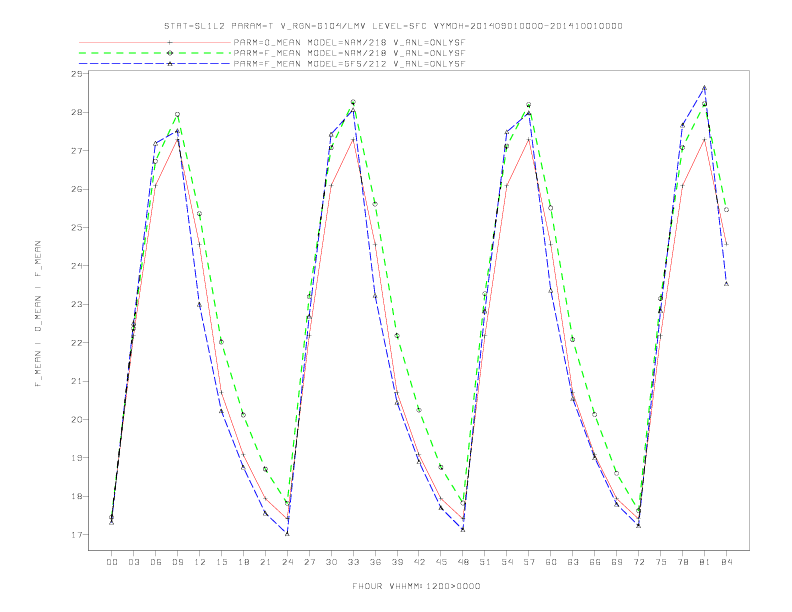This screenshot has width=792, height=612.
Task: Click y-axis tick label 19
Action: pyautogui.click(x=77, y=458)
